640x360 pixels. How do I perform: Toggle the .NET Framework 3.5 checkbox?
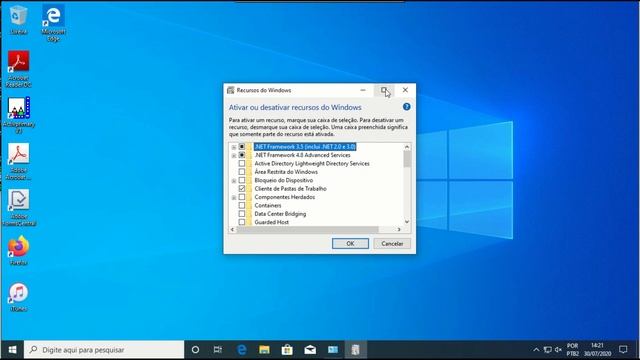tap(242, 147)
